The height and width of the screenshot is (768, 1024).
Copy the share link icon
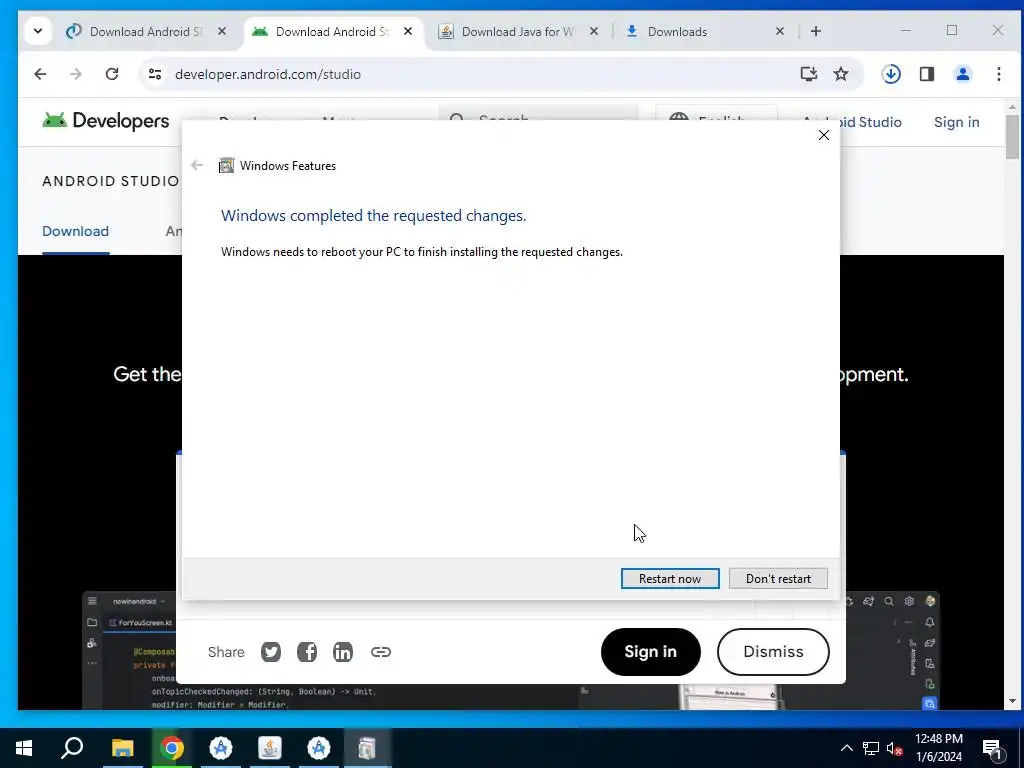pos(381,652)
